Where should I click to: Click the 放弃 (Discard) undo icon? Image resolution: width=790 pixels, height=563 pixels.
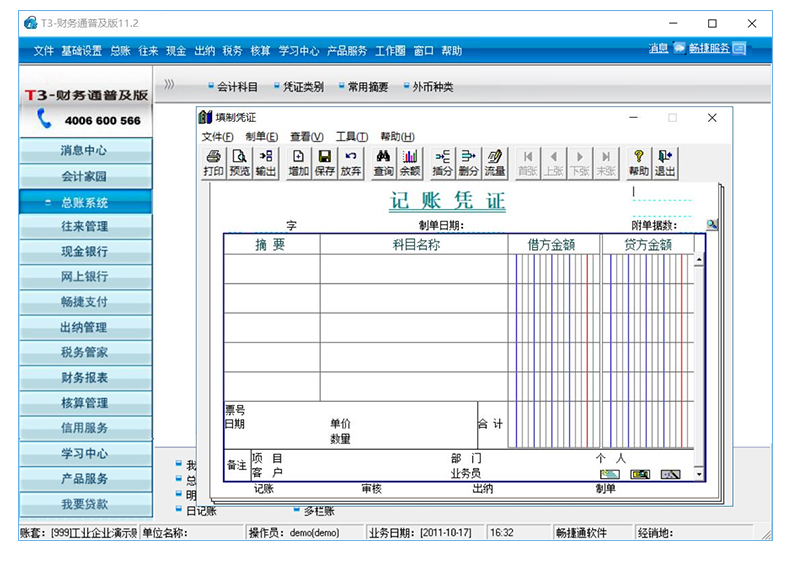point(350,162)
